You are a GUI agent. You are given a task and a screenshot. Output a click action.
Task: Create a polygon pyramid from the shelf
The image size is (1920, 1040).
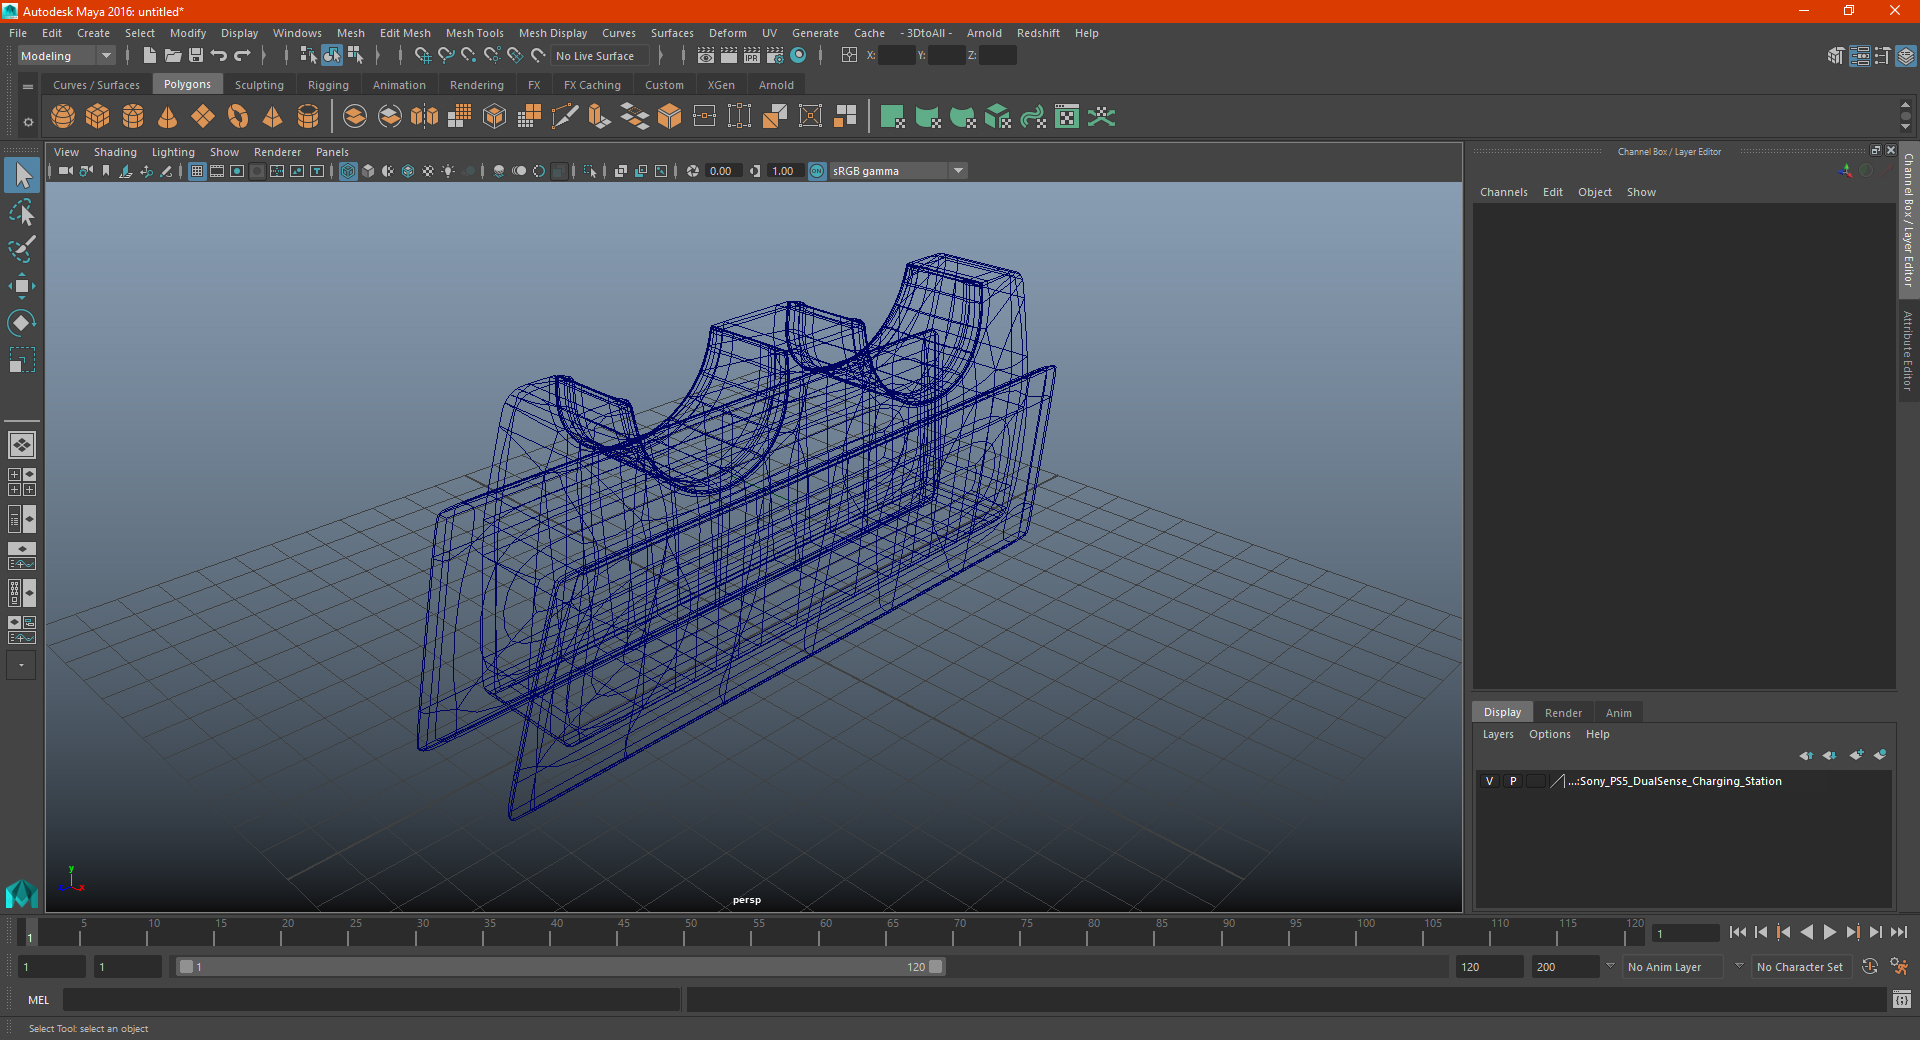pyautogui.click(x=273, y=117)
